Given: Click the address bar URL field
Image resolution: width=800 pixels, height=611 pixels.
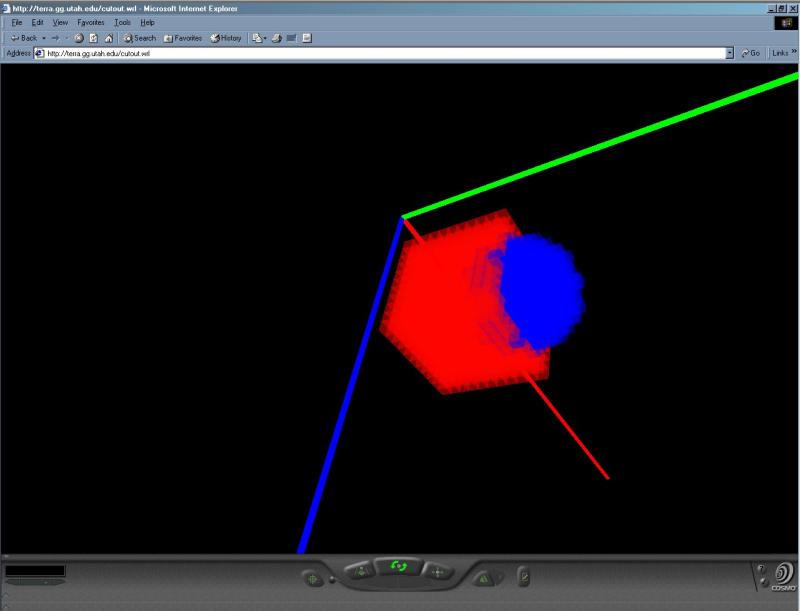Looking at the screenshot, I should pyautogui.click(x=380, y=53).
